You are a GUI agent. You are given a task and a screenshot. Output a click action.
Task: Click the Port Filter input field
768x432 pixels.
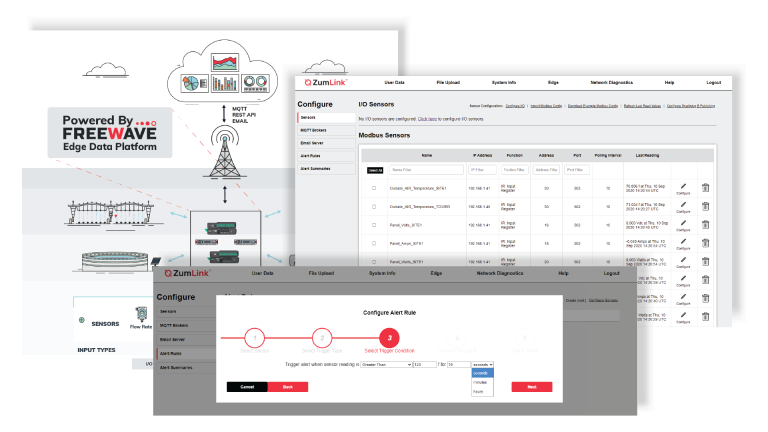click(577, 170)
